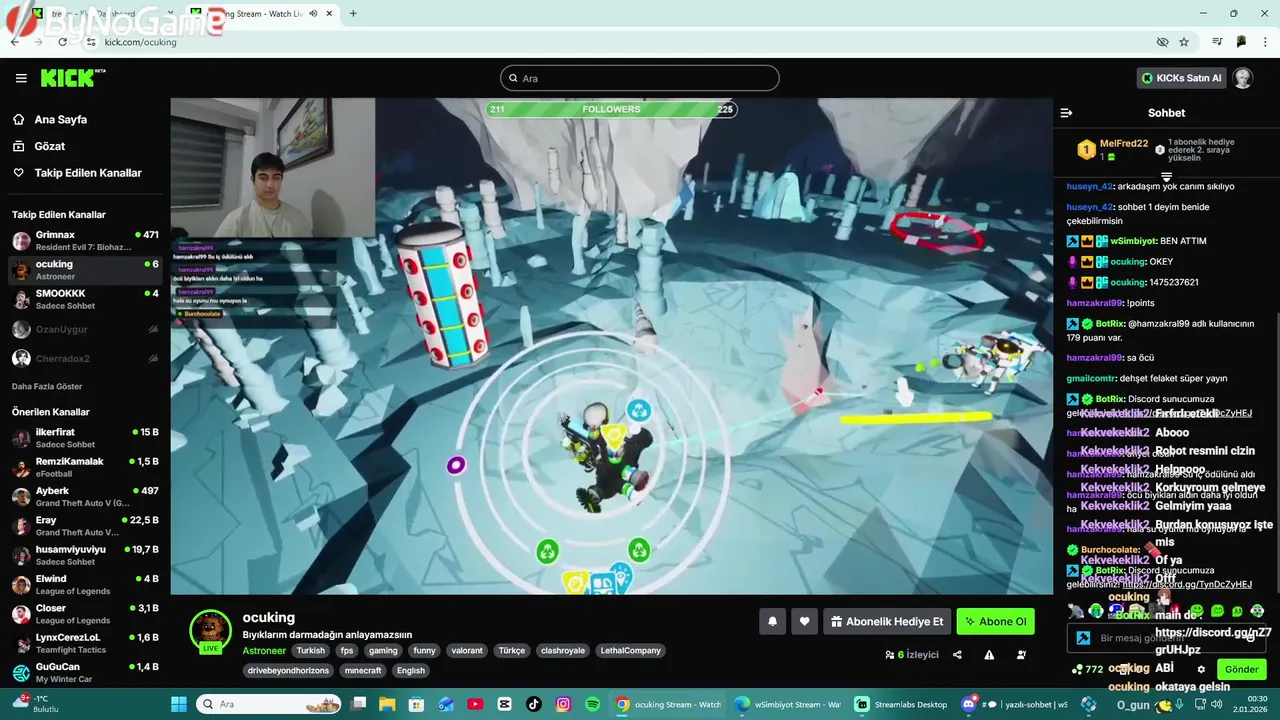The image size is (1280, 720).
Task: Click the Gönder send button
Action: [x=1242, y=669]
